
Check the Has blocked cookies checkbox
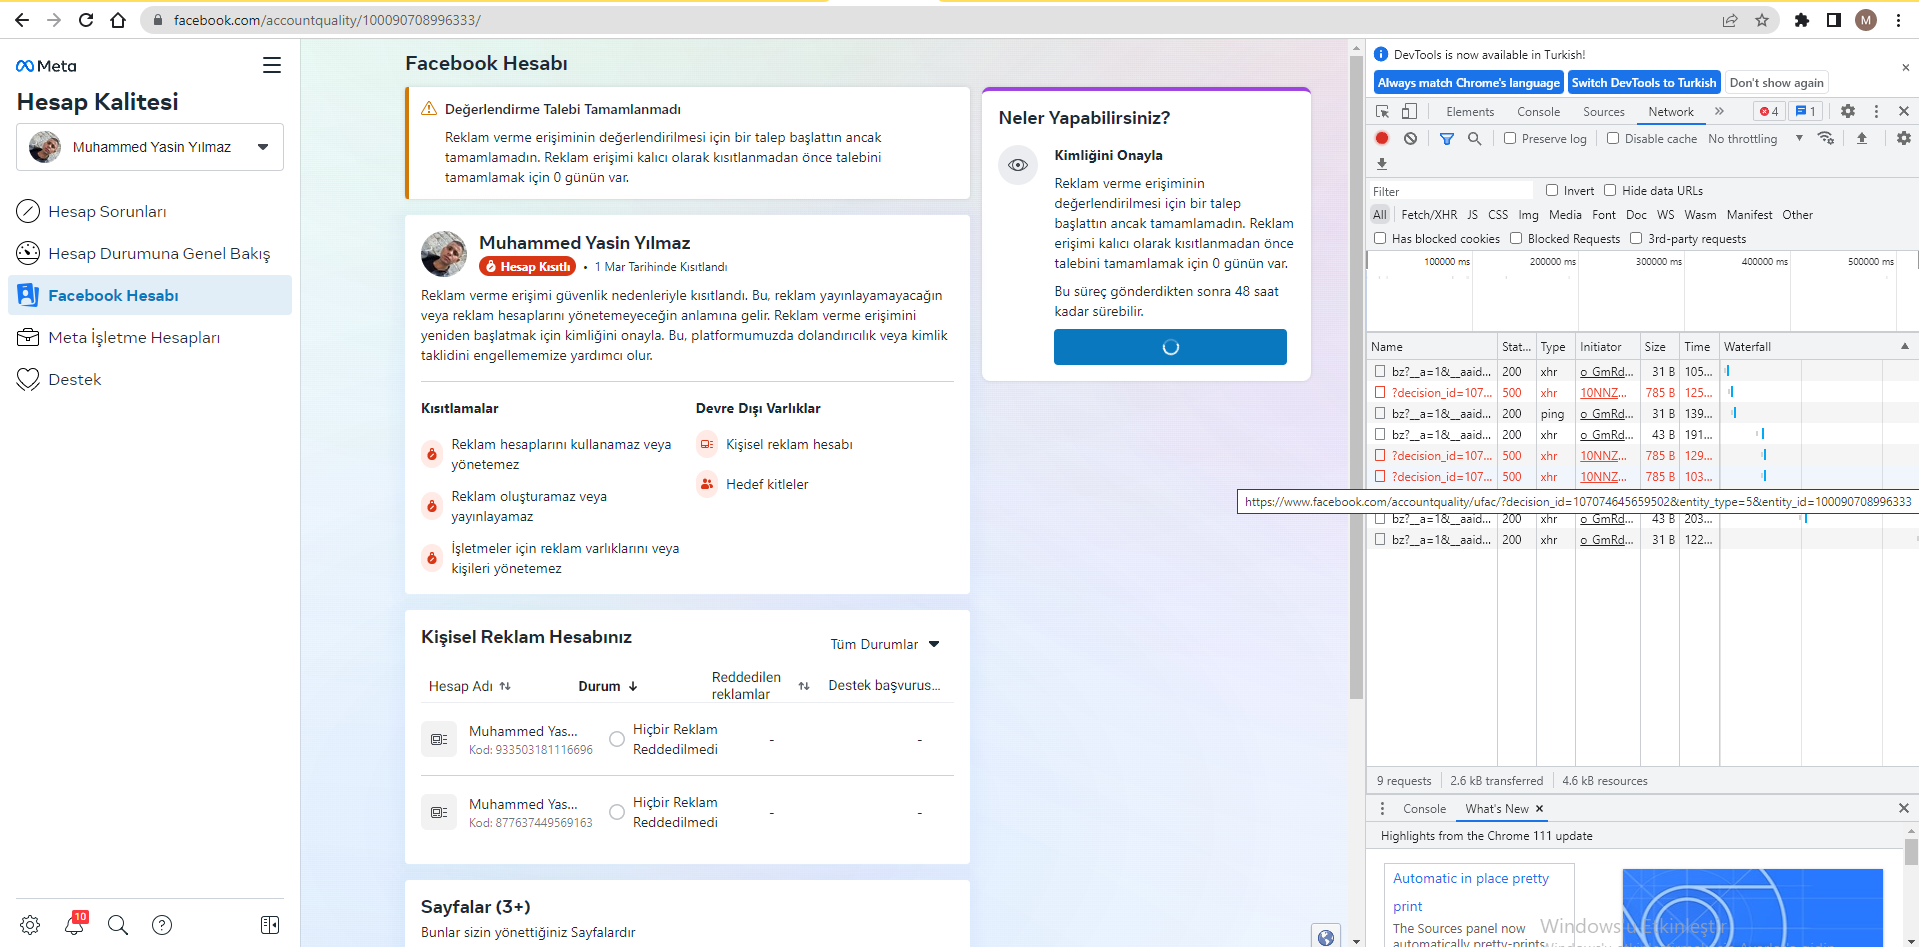click(1380, 238)
